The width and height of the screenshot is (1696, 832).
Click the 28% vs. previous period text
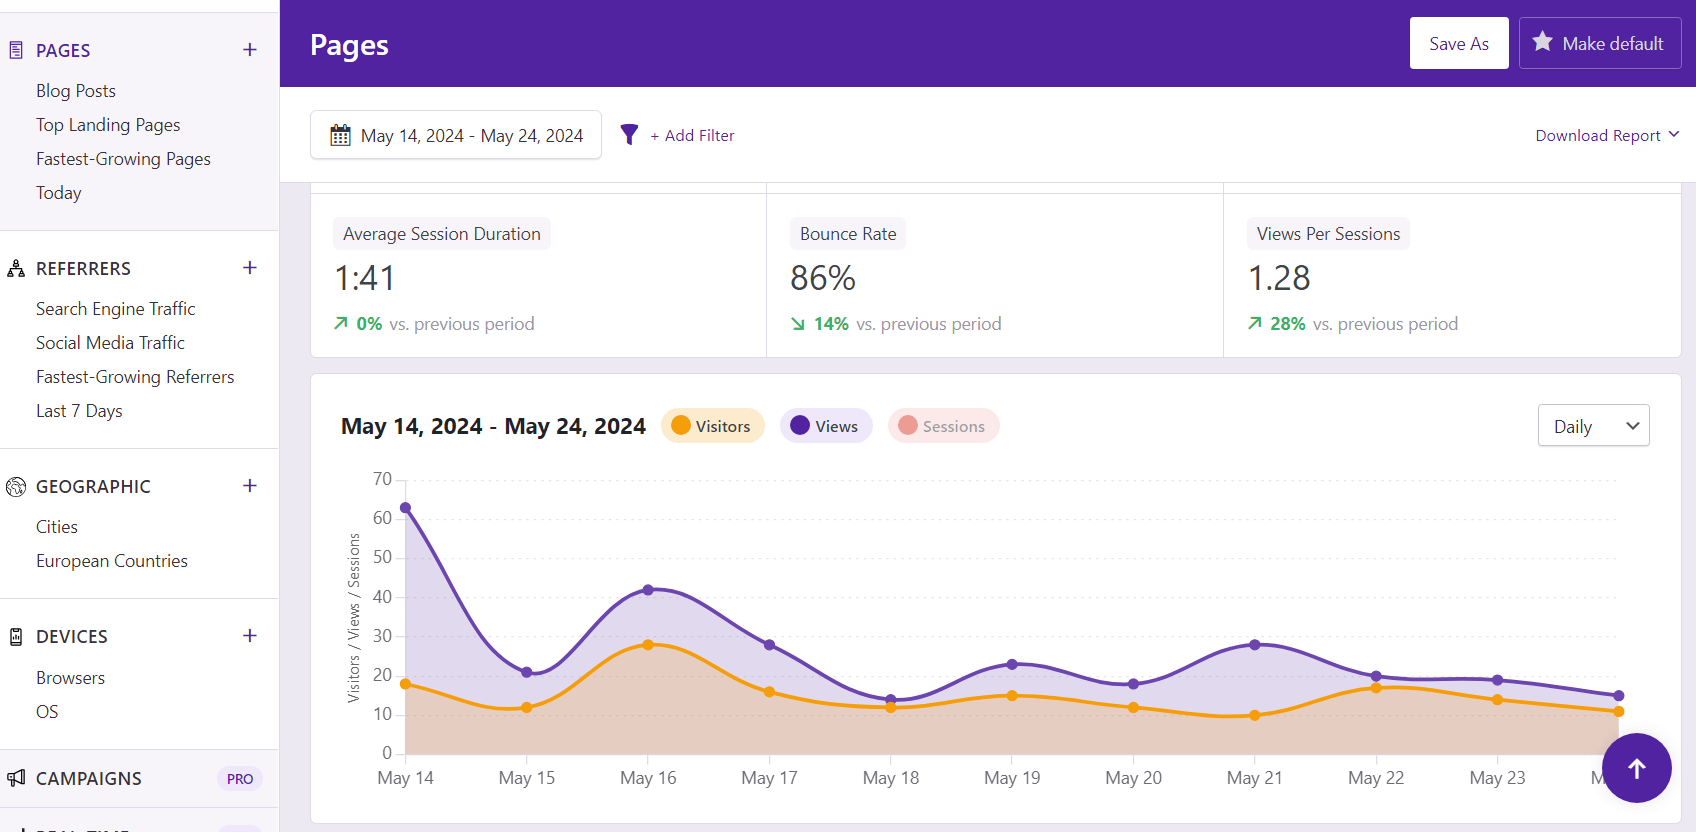[x=1353, y=324]
